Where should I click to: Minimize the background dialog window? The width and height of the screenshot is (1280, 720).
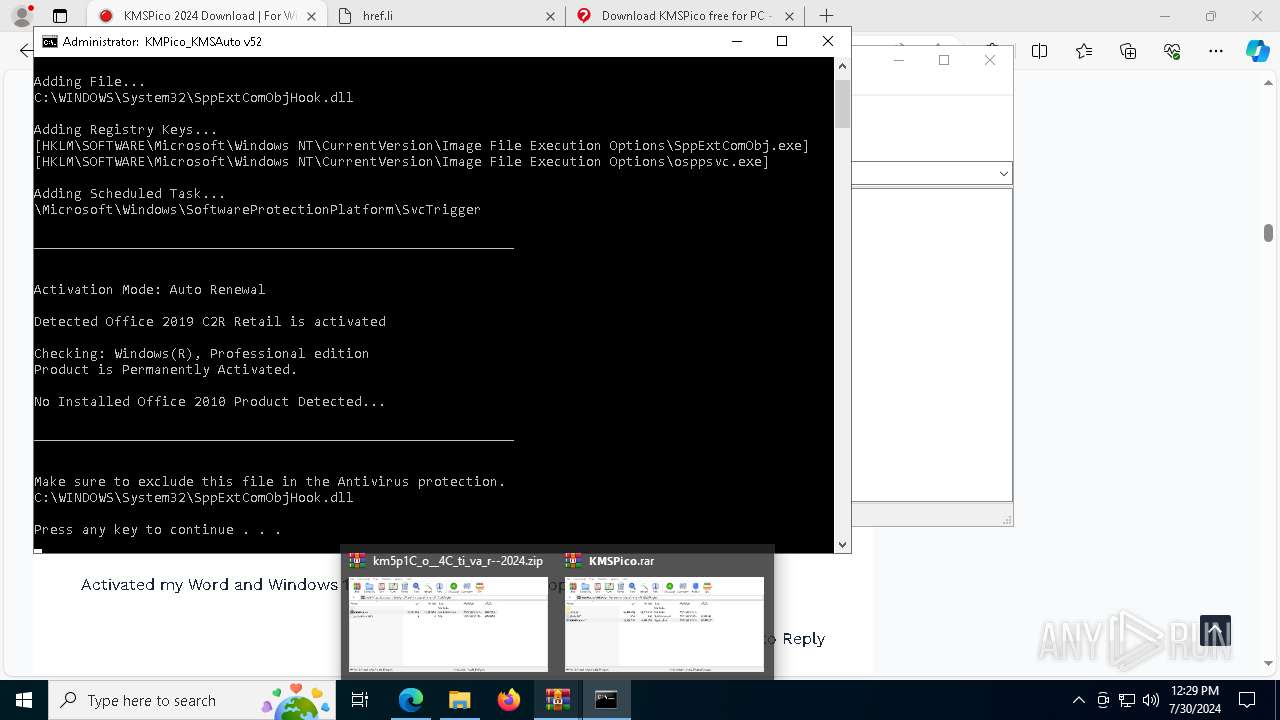(898, 60)
